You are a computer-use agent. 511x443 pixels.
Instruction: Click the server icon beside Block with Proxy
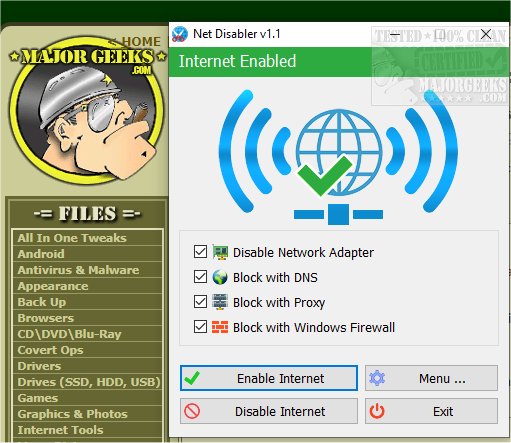220,302
